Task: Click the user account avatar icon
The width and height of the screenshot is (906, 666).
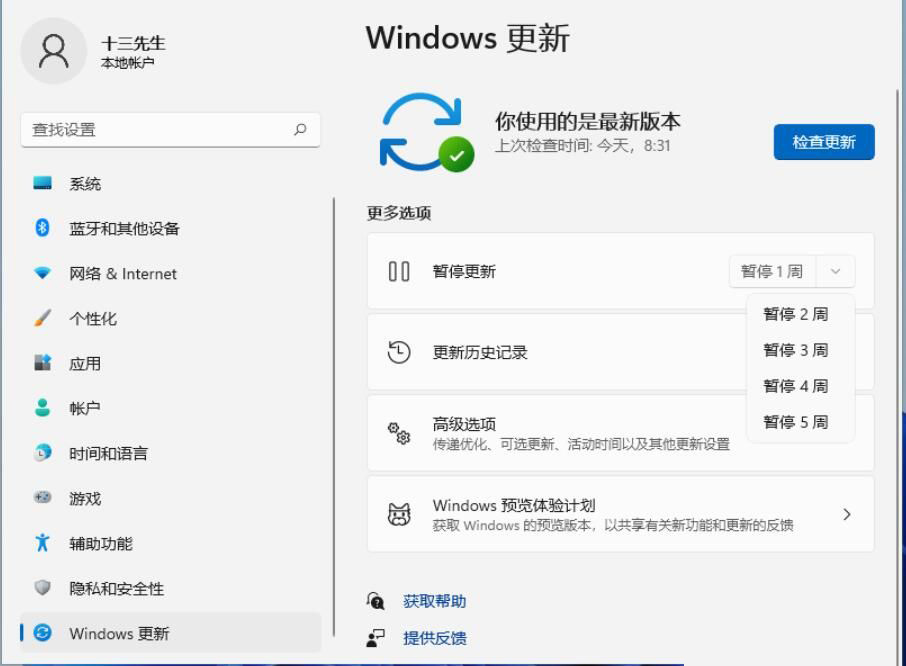Action: tap(53, 51)
